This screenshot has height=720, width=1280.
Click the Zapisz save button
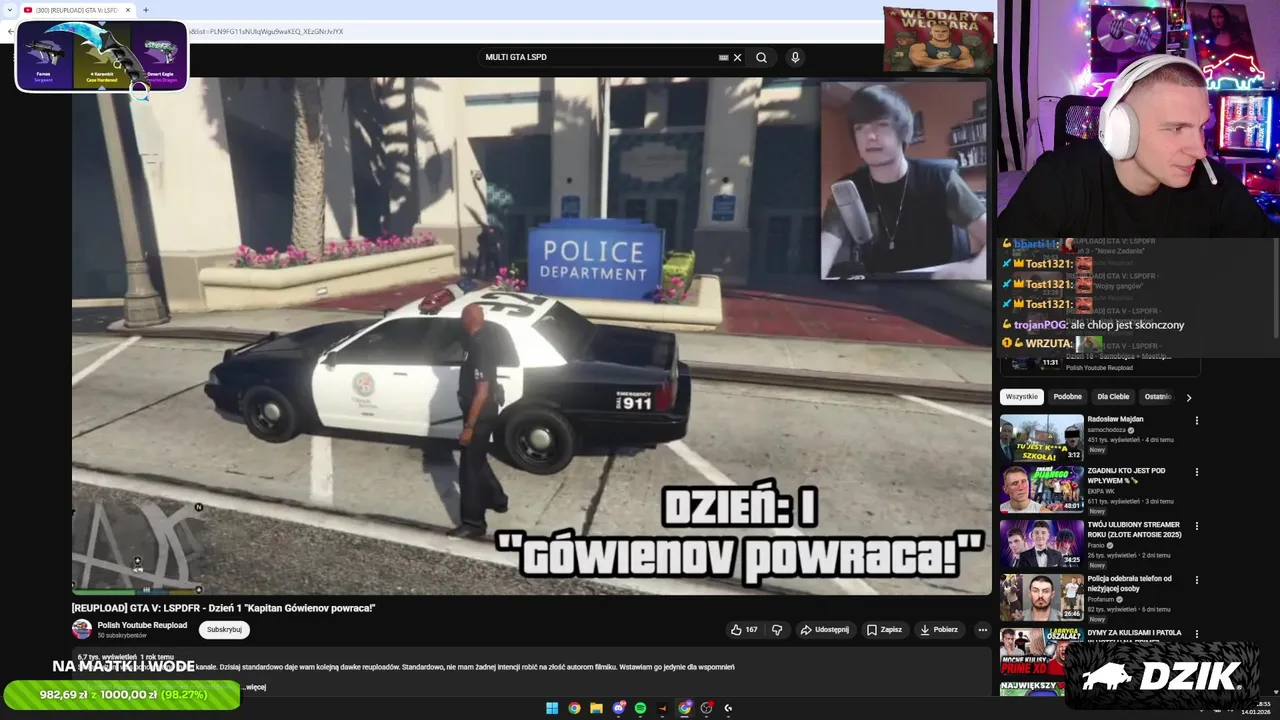(x=884, y=630)
